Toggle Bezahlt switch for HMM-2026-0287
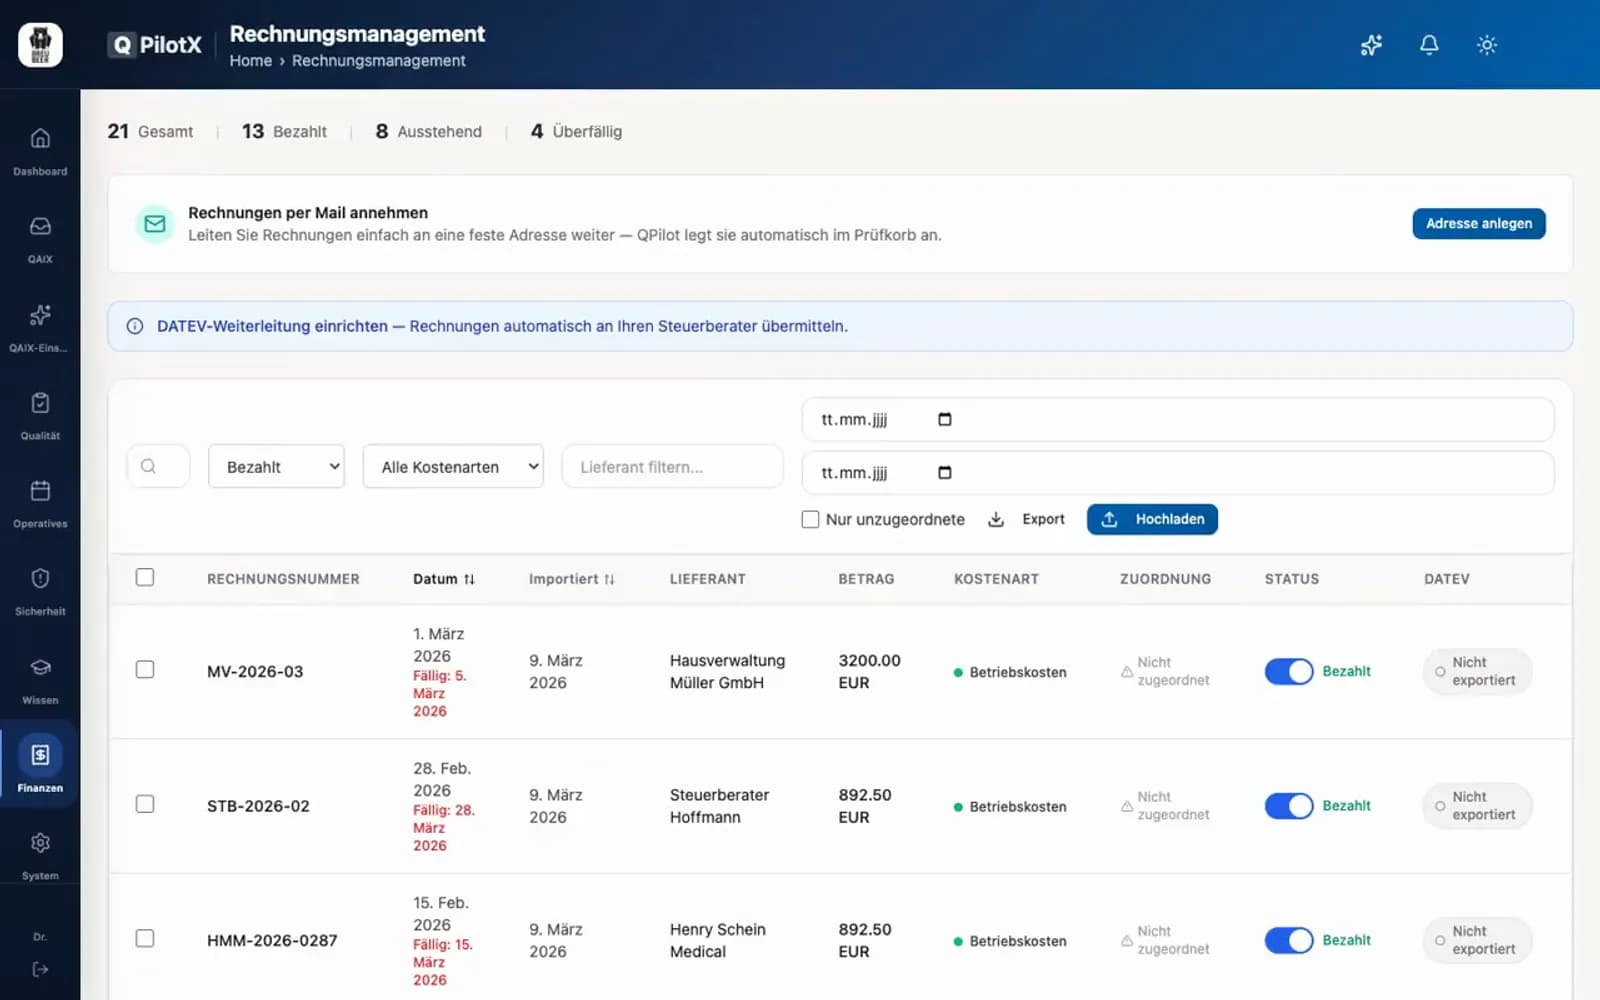1600x1000 pixels. (x=1289, y=940)
